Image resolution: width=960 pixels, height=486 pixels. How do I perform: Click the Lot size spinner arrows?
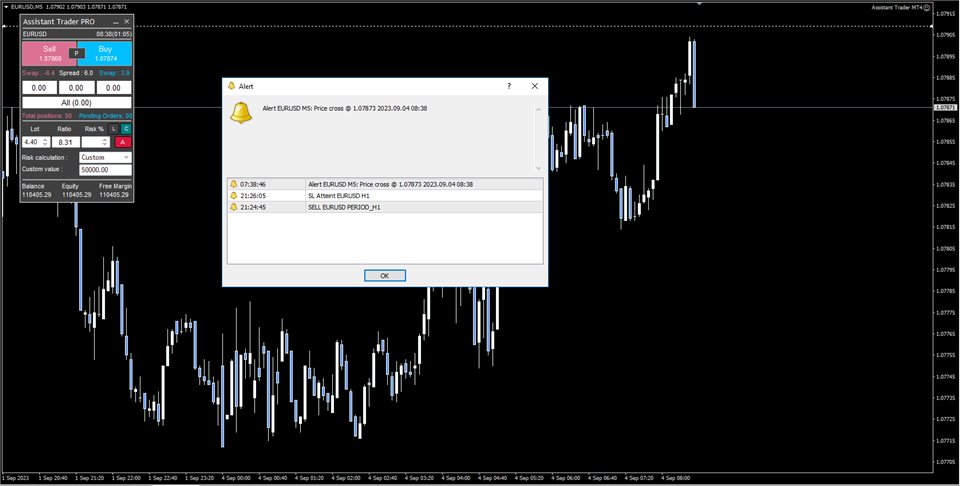click(45, 142)
